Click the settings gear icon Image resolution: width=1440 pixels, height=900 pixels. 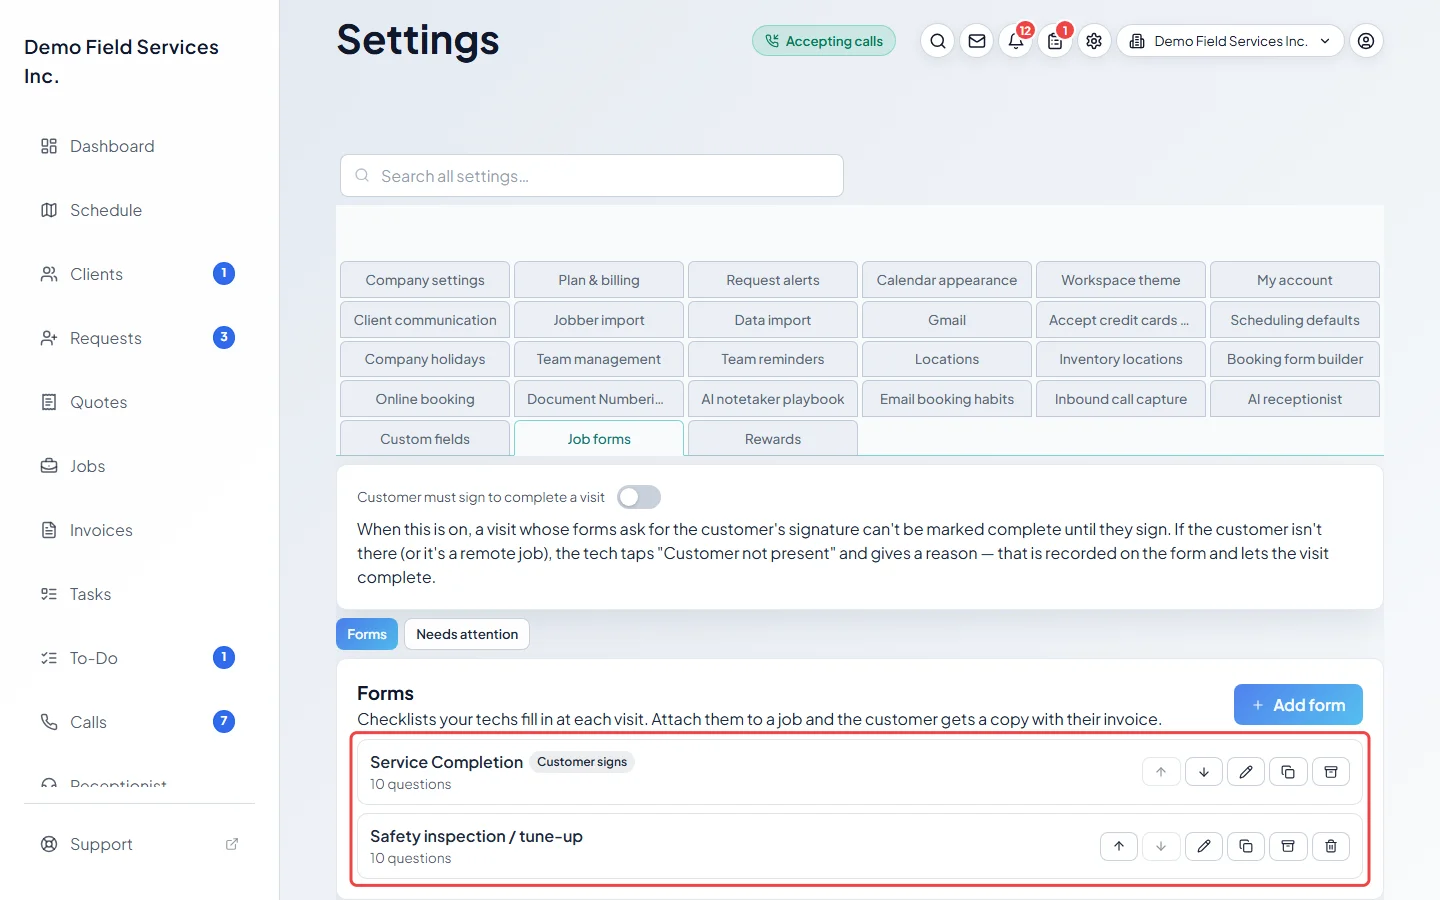point(1094,41)
